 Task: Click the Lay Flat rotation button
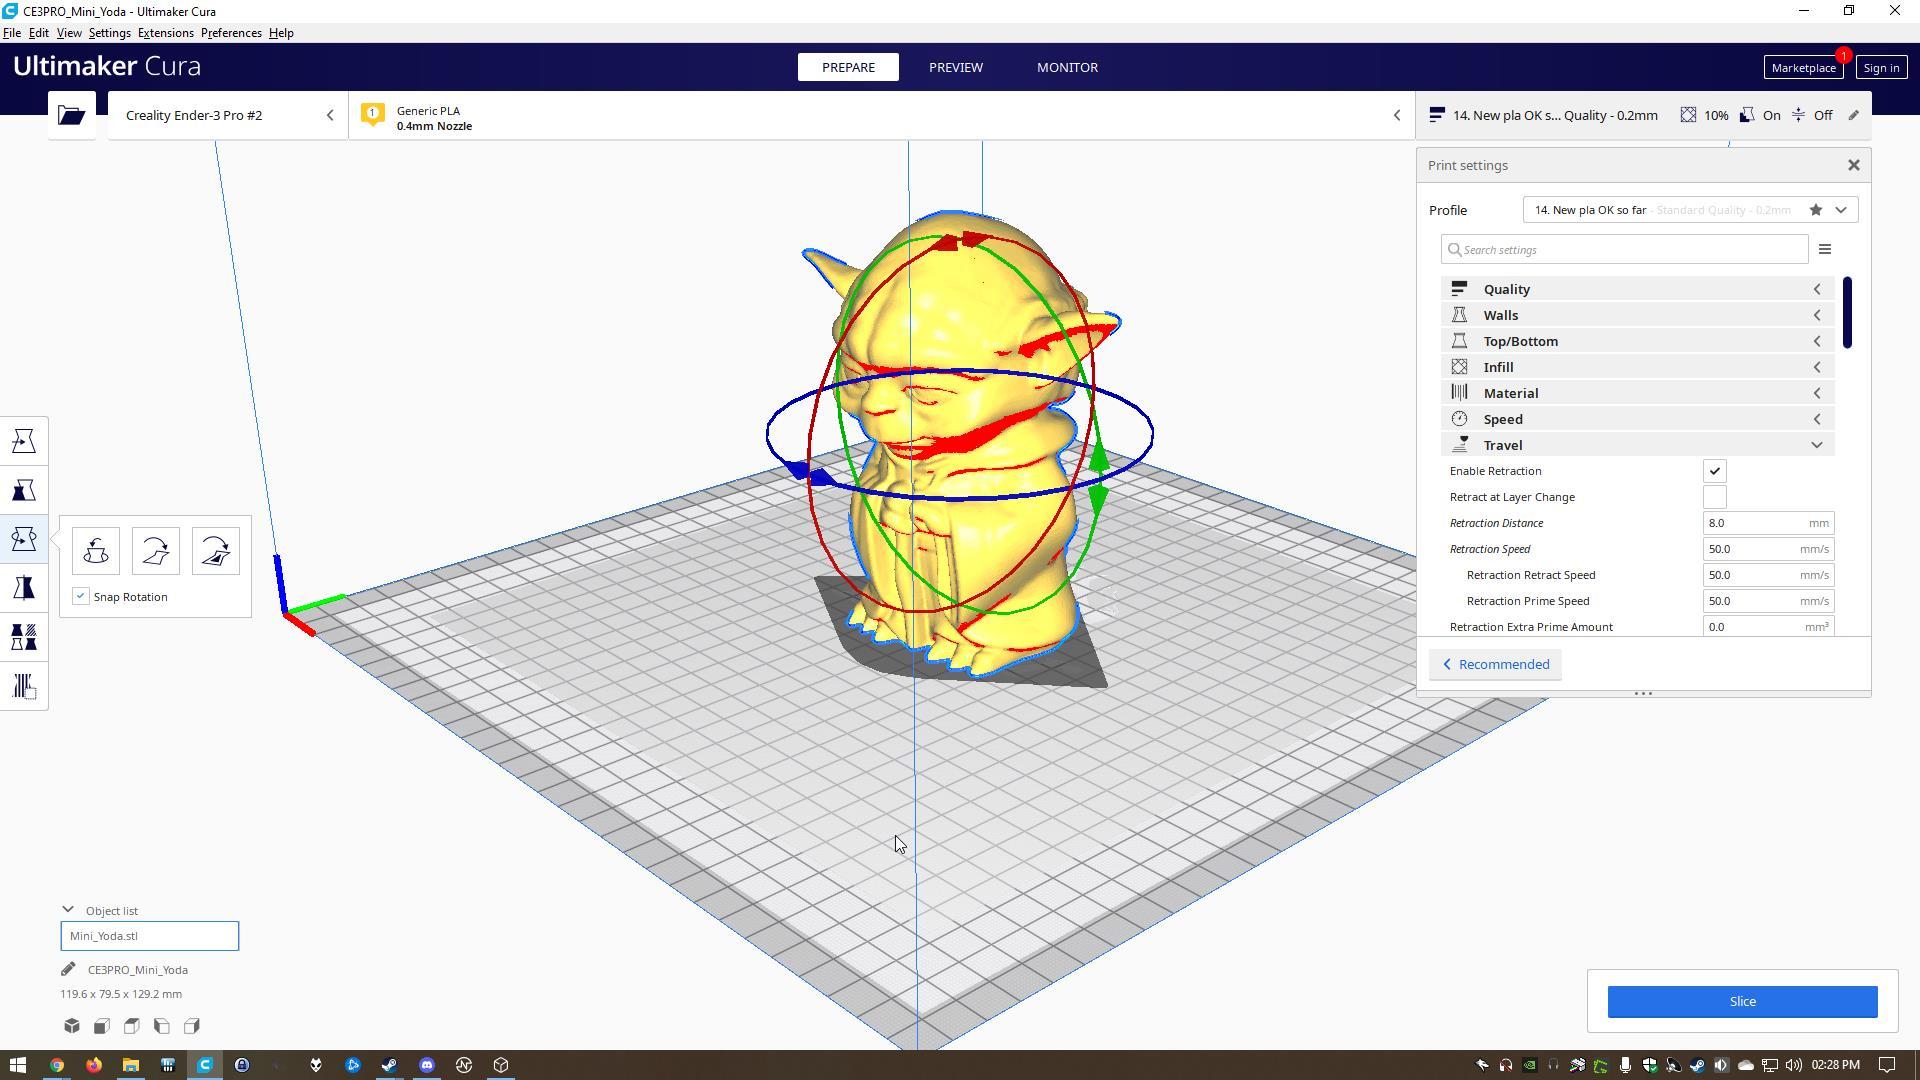click(156, 551)
